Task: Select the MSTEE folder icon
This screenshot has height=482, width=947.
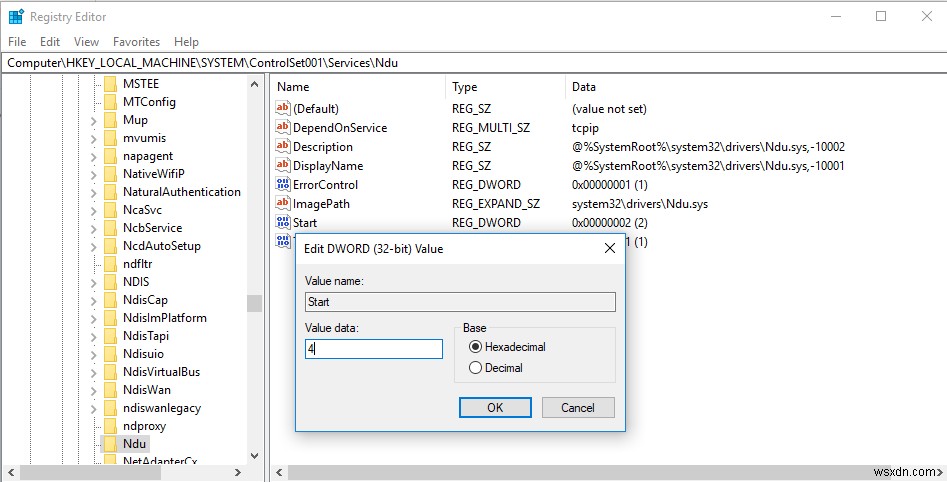Action: click(110, 83)
